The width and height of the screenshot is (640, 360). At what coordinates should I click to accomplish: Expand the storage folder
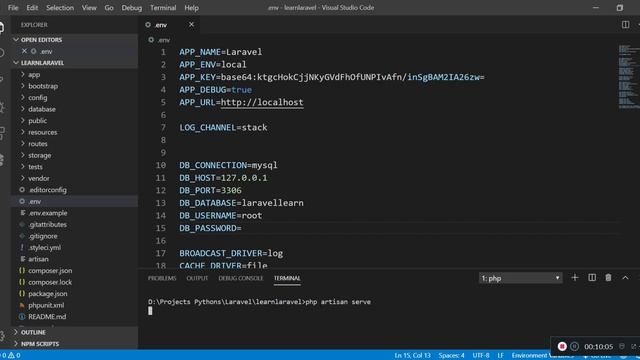[x=40, y=155]
